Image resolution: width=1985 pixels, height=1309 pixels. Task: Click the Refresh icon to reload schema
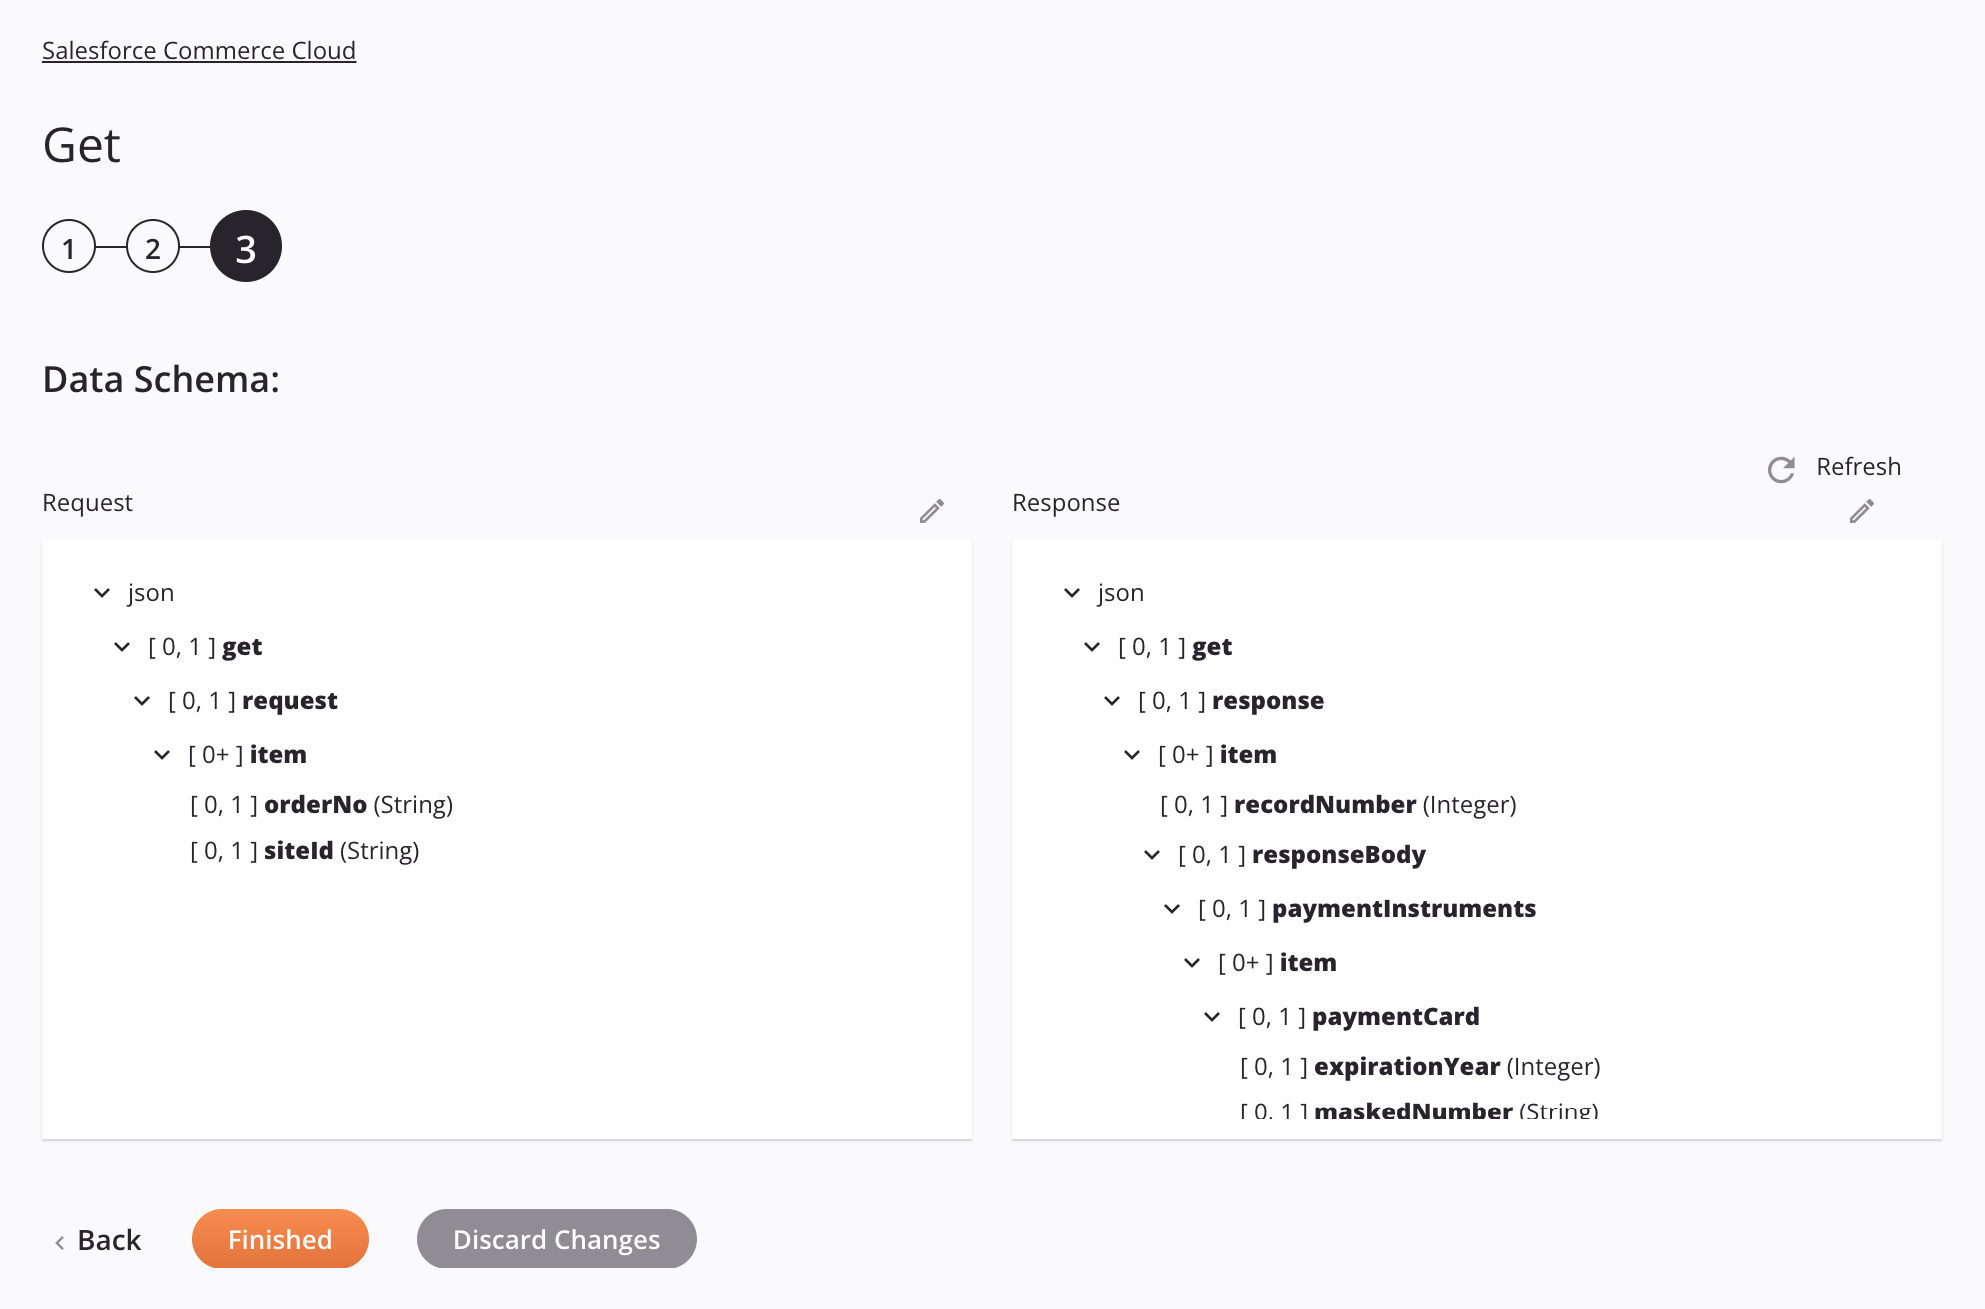click(x=1782, y=468)
